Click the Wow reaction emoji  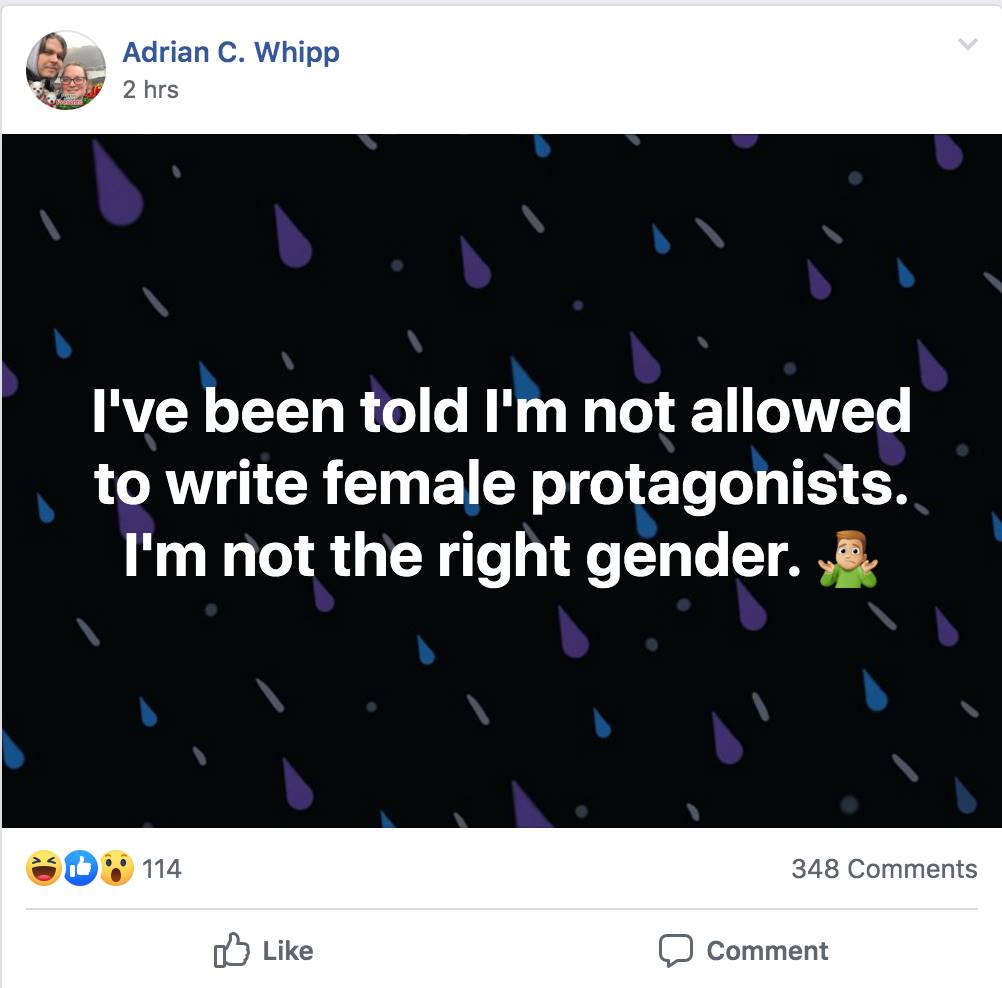pyautogui.click(x=115, y=869)
